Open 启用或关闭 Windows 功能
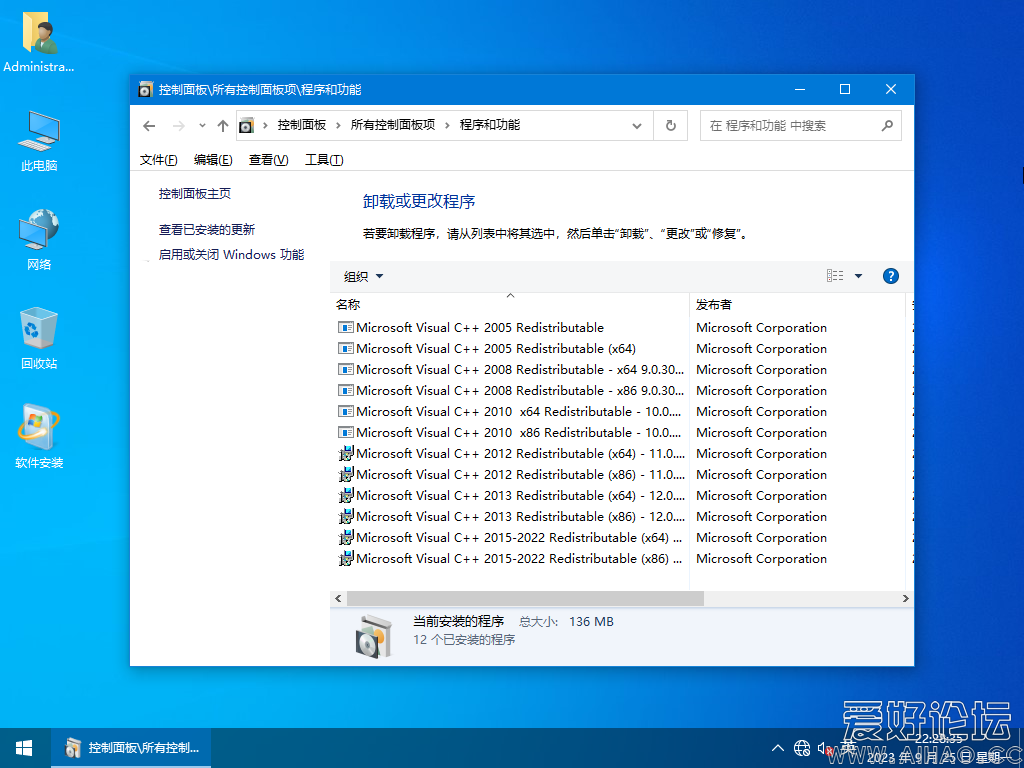1024x768 pixels. click(232, 254)
